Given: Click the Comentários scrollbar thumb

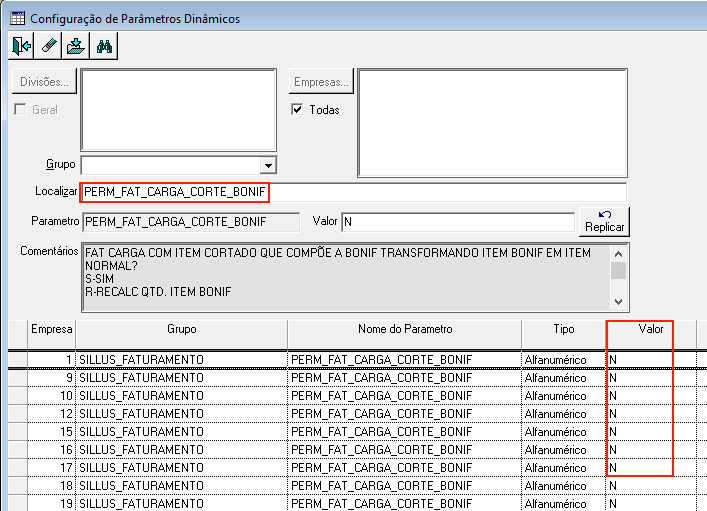Looking at the screenshot, I should click(619, 271).
